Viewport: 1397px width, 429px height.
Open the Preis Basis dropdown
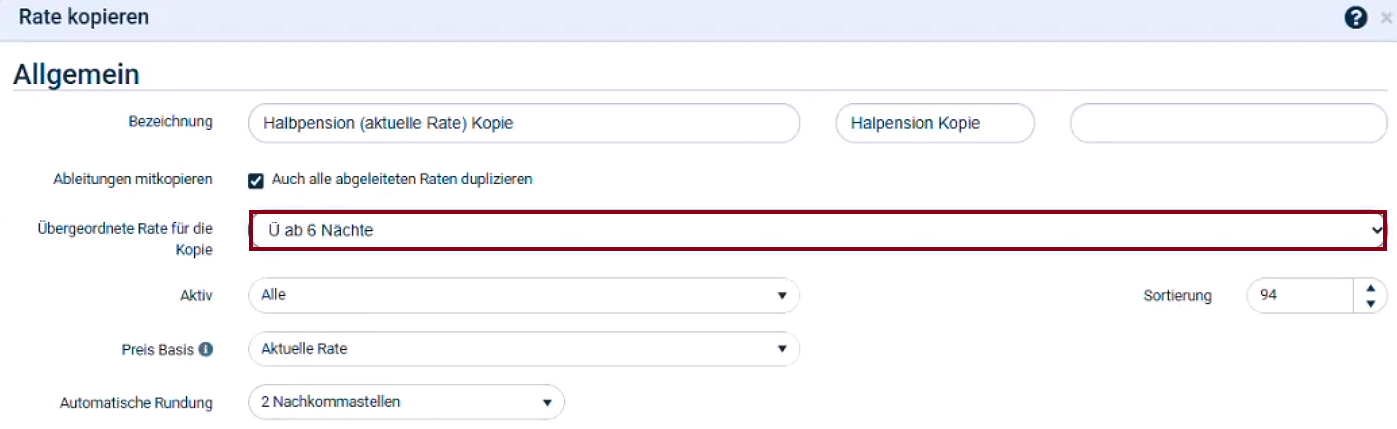[523, 349]
